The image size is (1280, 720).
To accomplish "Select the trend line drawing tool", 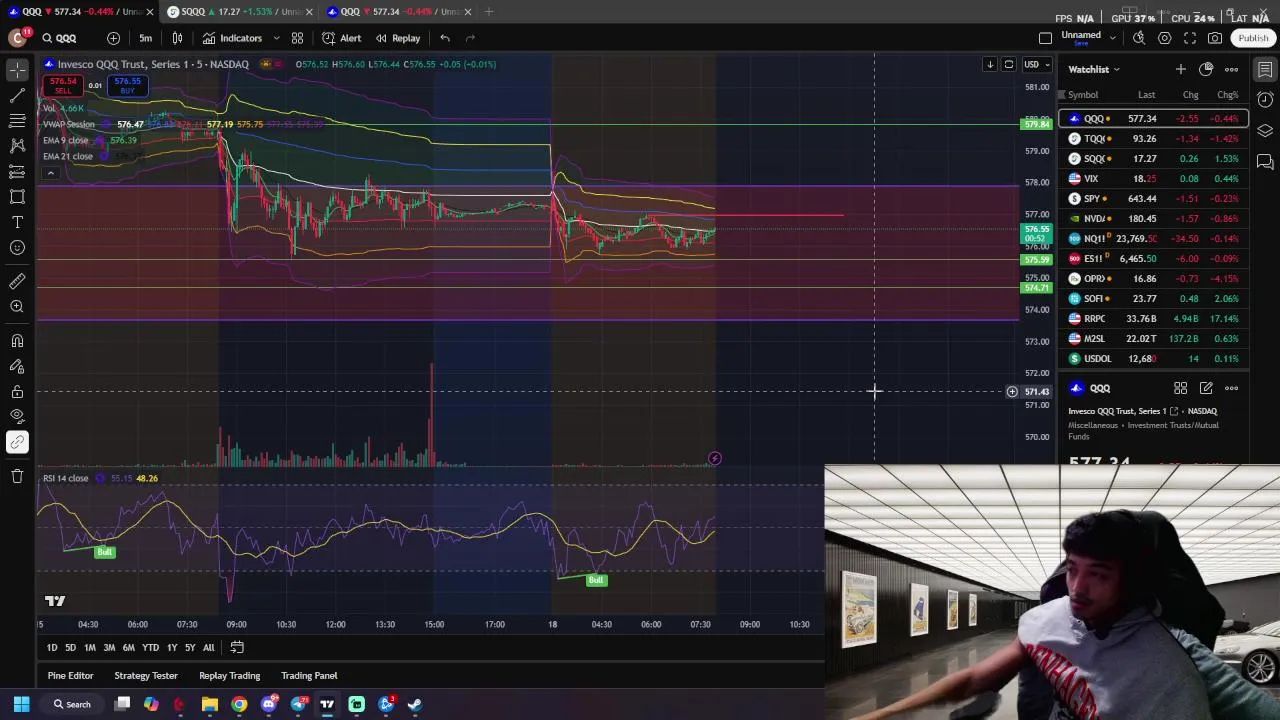I will (x=17, y=95).
